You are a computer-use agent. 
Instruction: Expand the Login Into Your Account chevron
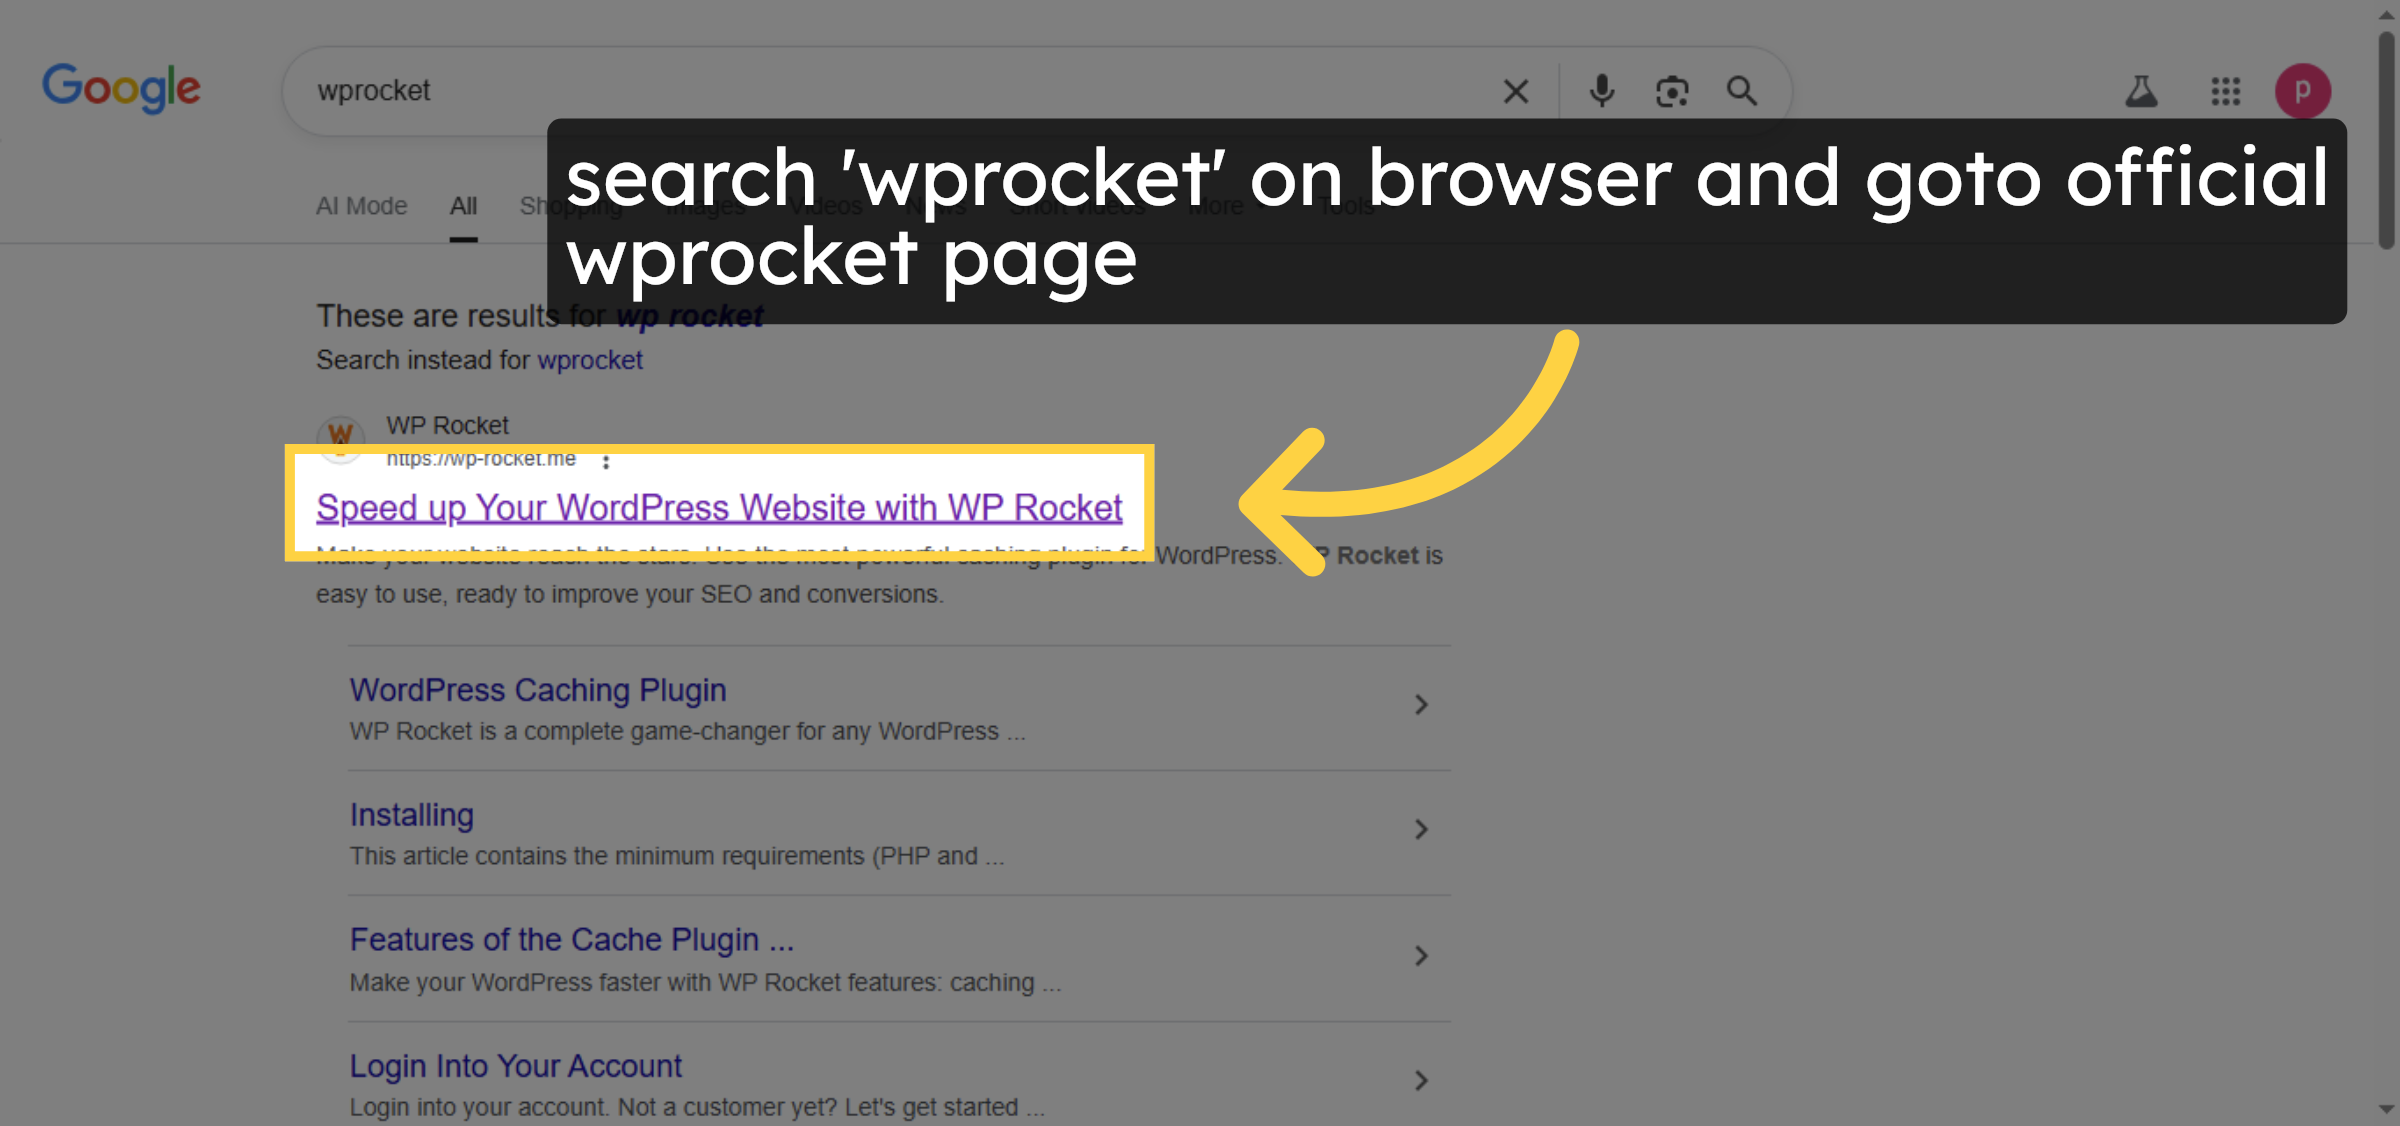1421,1080
